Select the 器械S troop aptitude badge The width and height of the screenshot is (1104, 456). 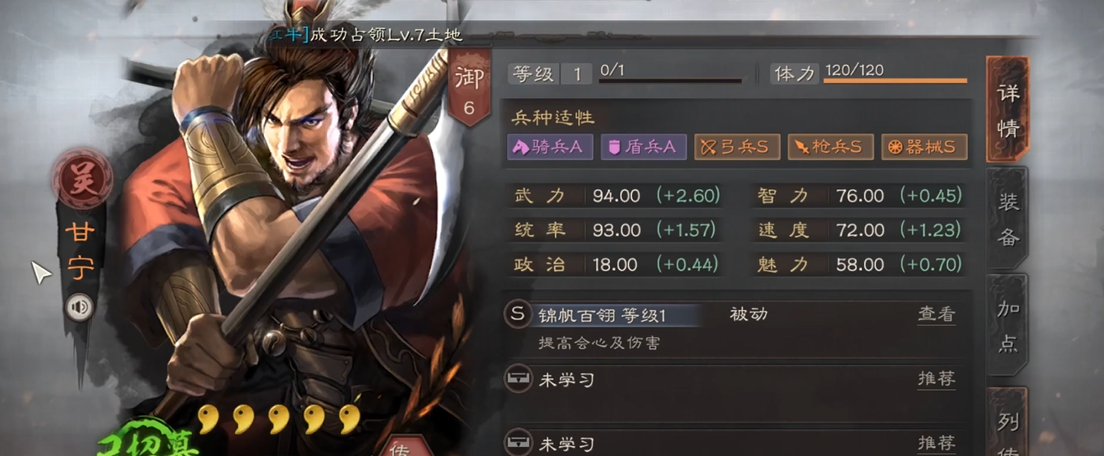[x=924, y=146]
